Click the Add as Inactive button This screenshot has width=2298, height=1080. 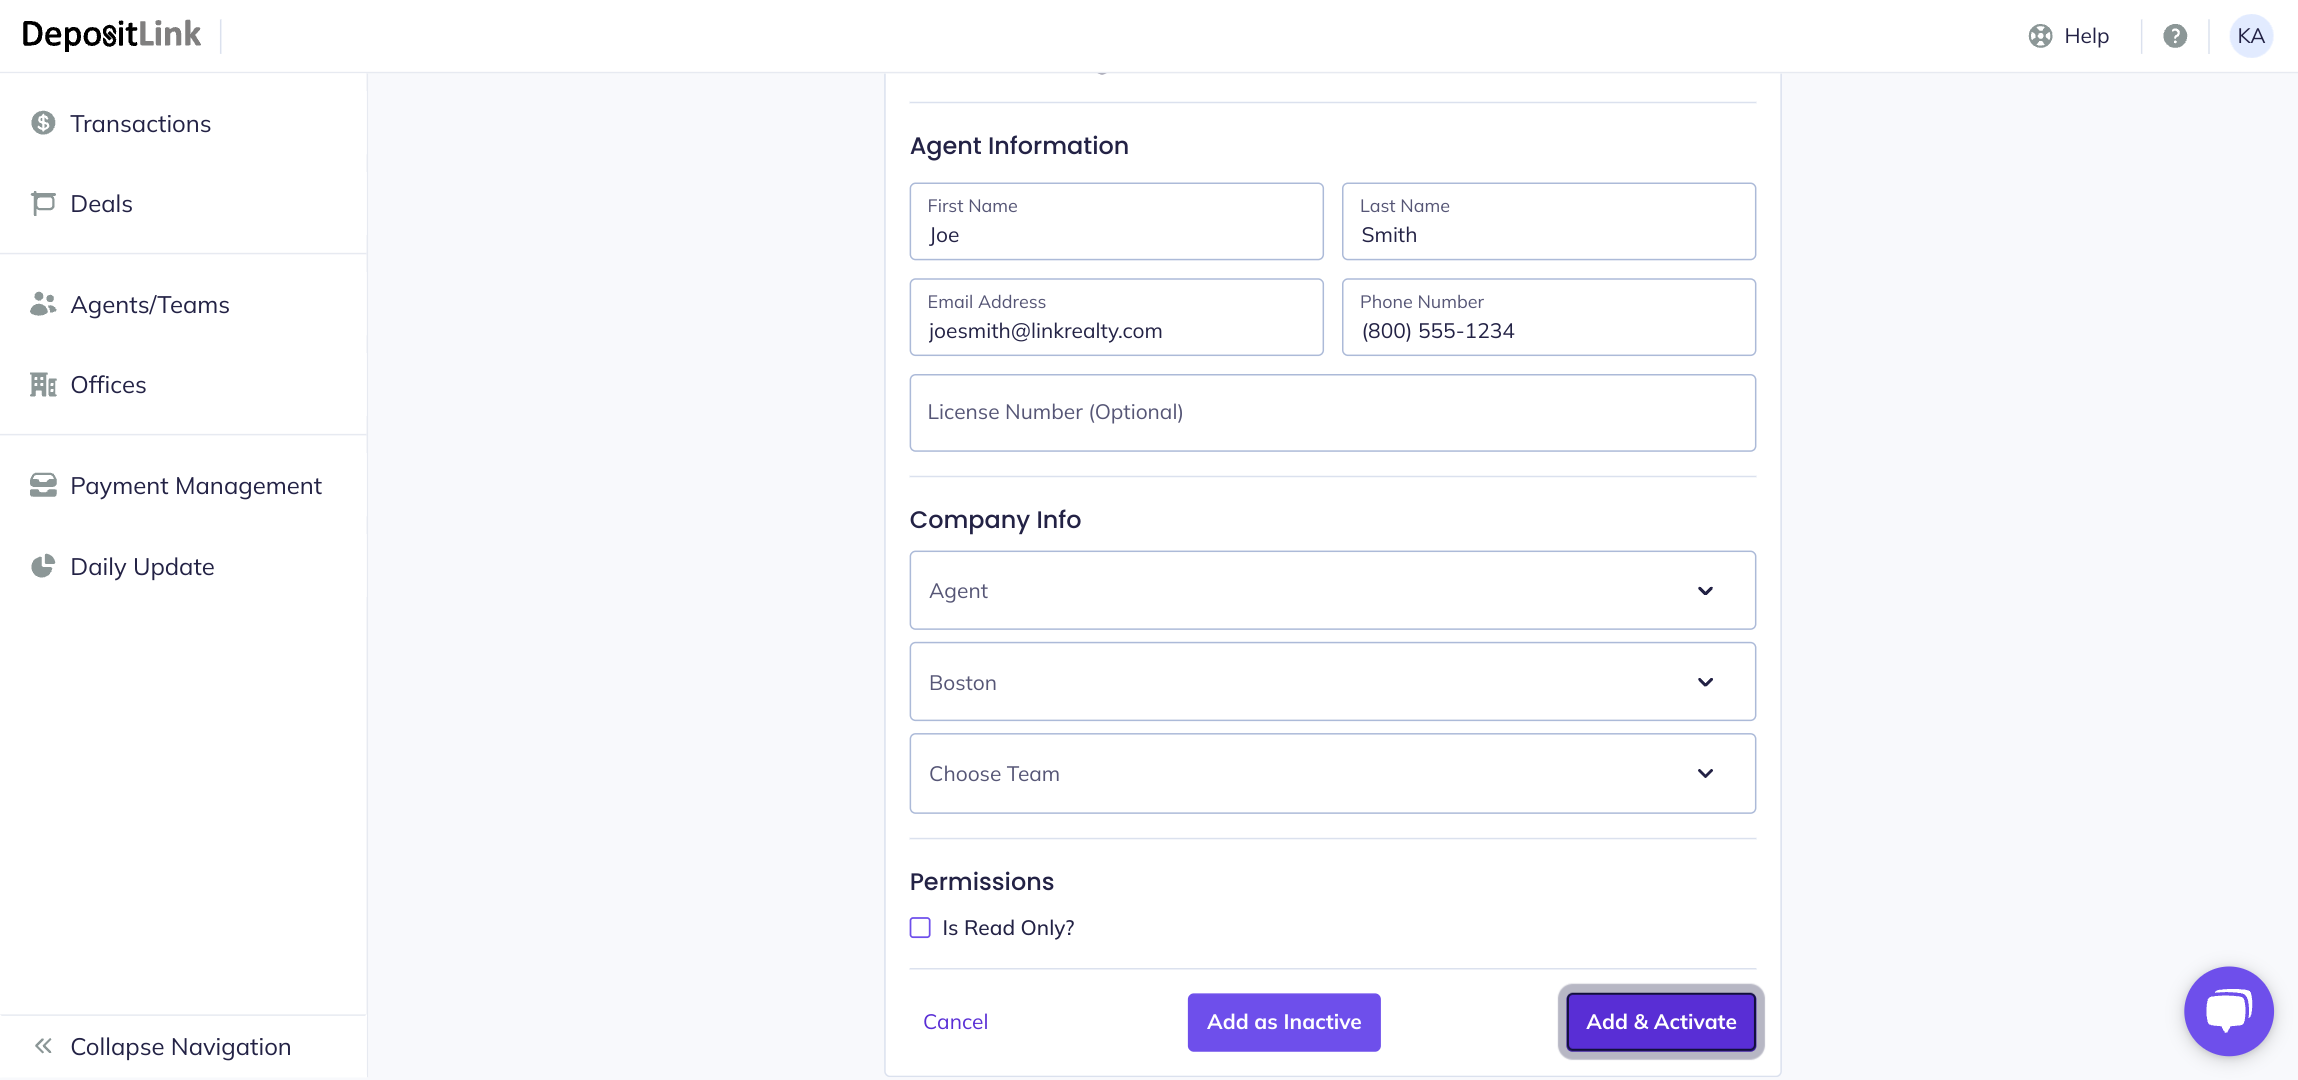pos(1284,1022)
